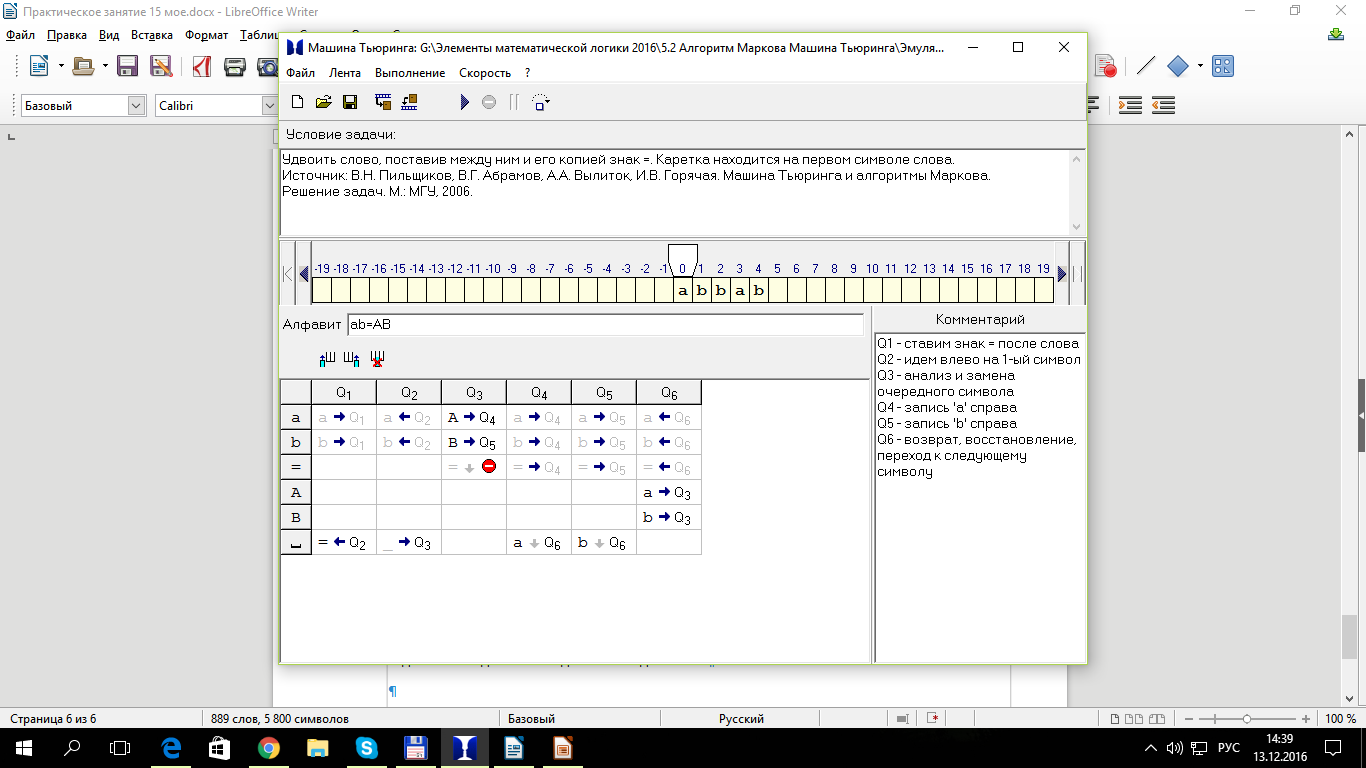Export the Writer document as PDF
The height and width of the screenshot is (768, 1366).
point(201,67)
